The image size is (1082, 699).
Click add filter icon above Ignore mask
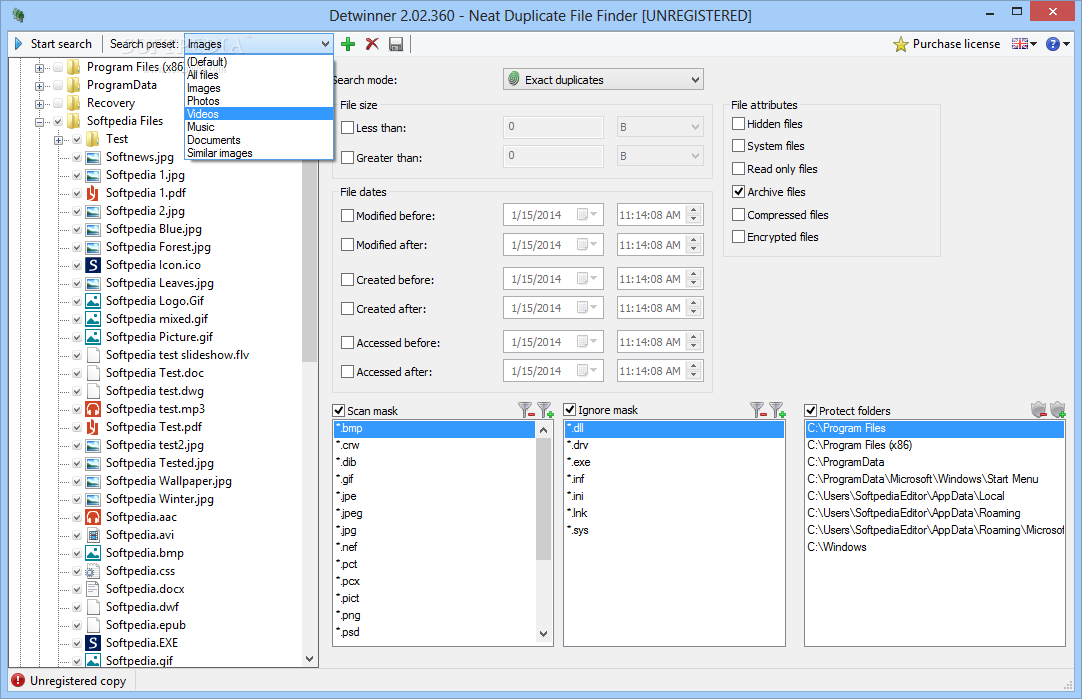coord(777,411)
